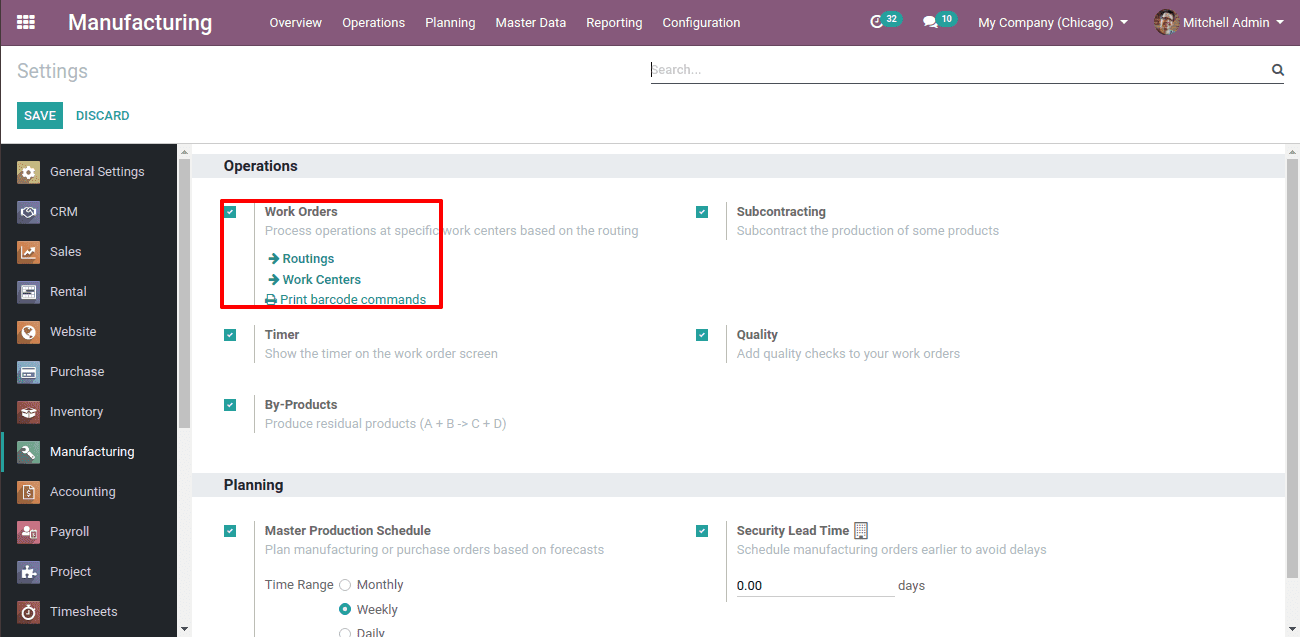Click the Inventory box icon in sidebar
This screenshot has height=637, width=1300.
coord(29,412)
